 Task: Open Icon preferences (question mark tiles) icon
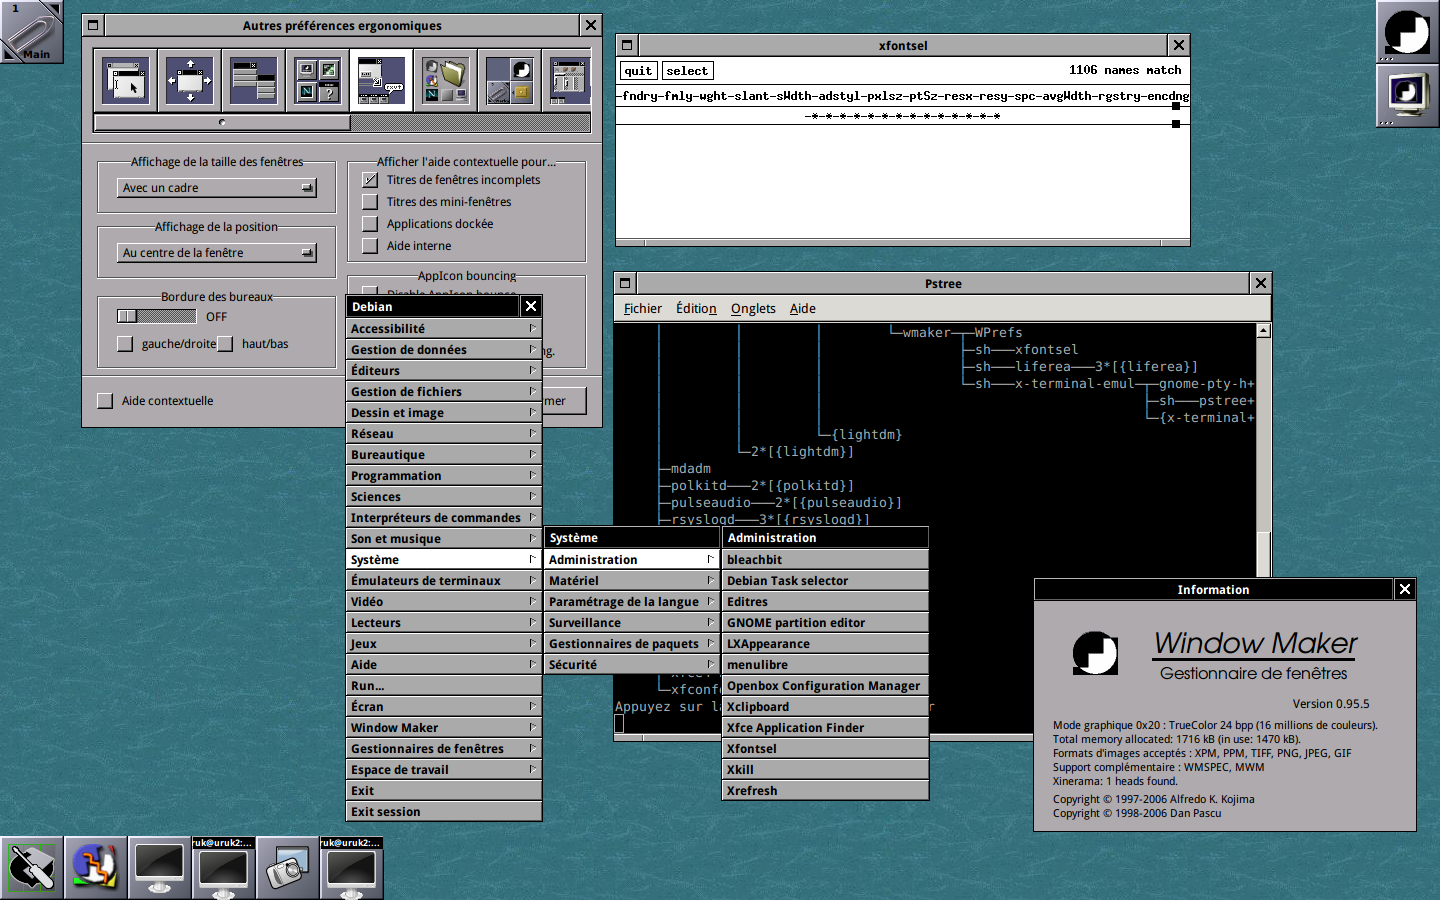point(317,80)
